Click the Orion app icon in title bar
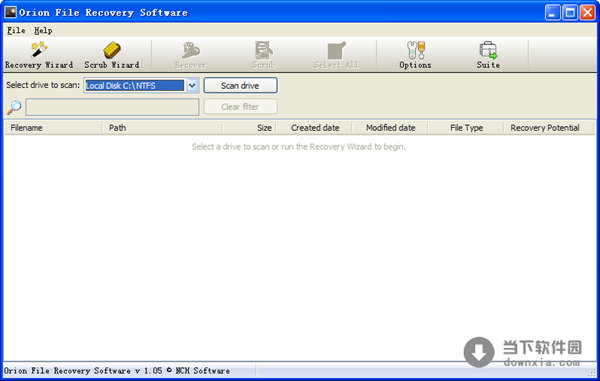 [10, 12]
